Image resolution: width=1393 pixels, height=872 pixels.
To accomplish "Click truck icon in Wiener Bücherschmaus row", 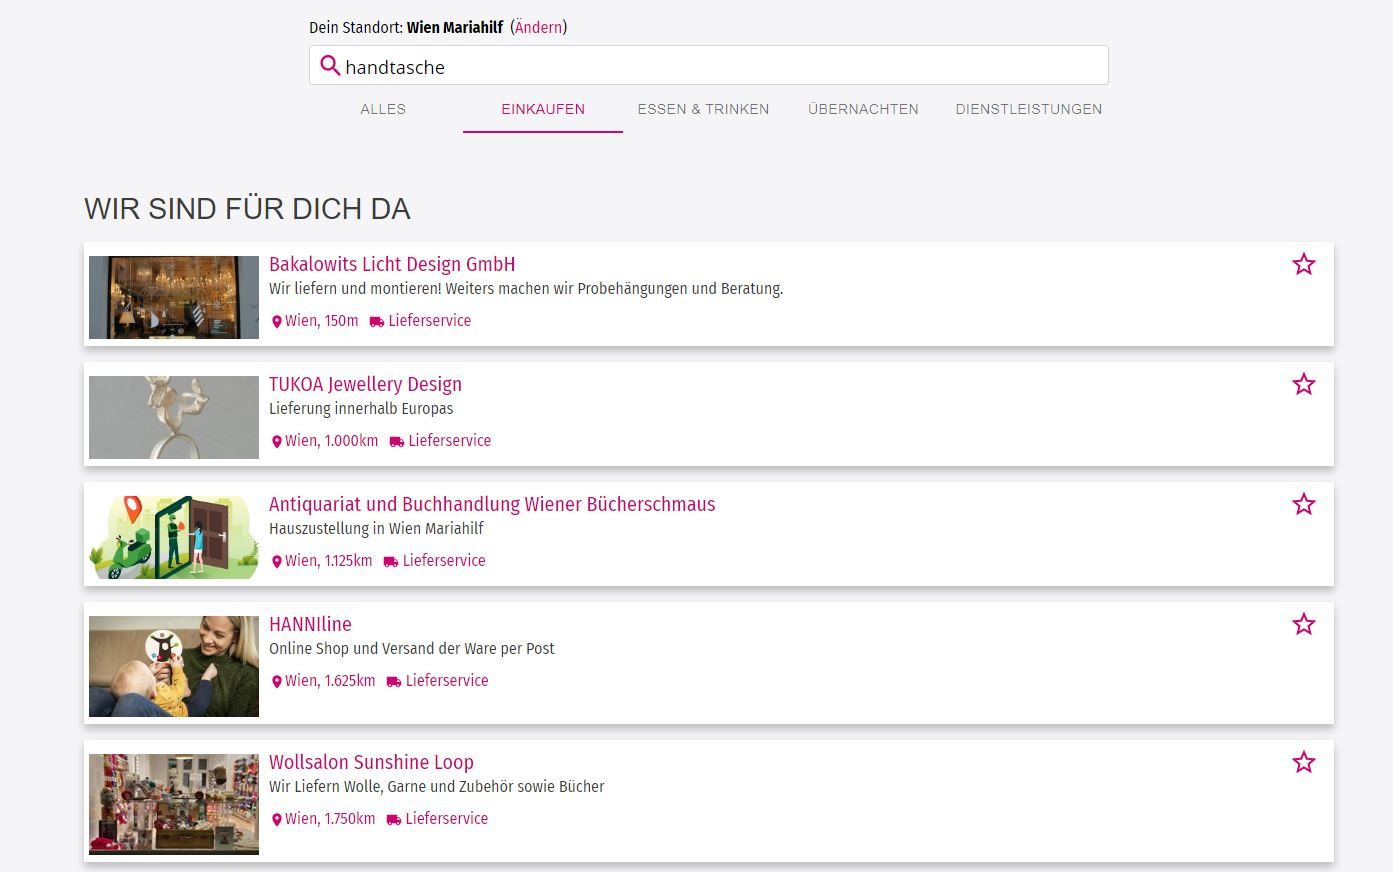I will pos(391,562).
